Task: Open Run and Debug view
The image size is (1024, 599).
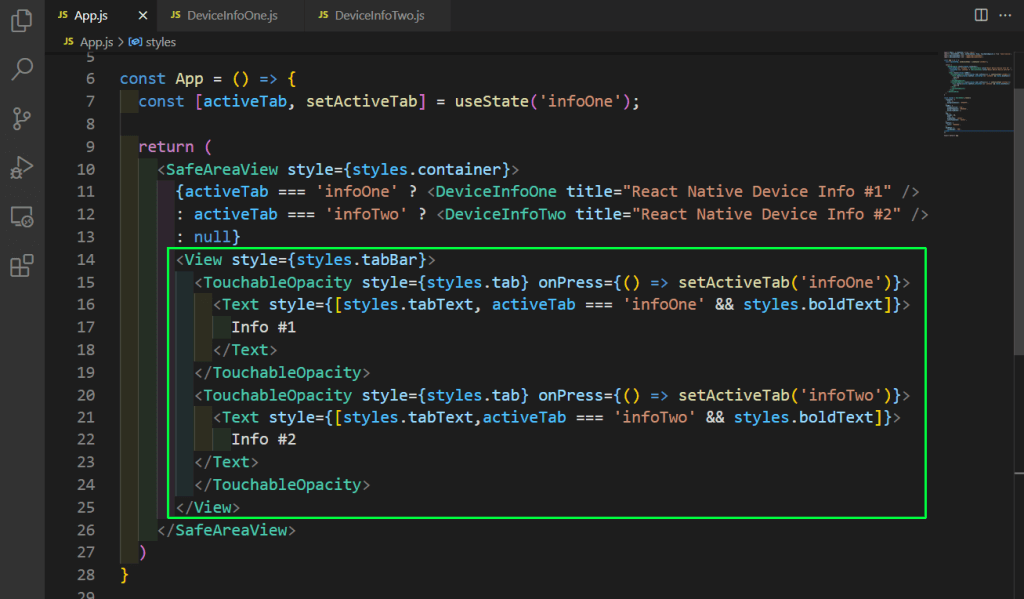Action: tap(22, 168)
